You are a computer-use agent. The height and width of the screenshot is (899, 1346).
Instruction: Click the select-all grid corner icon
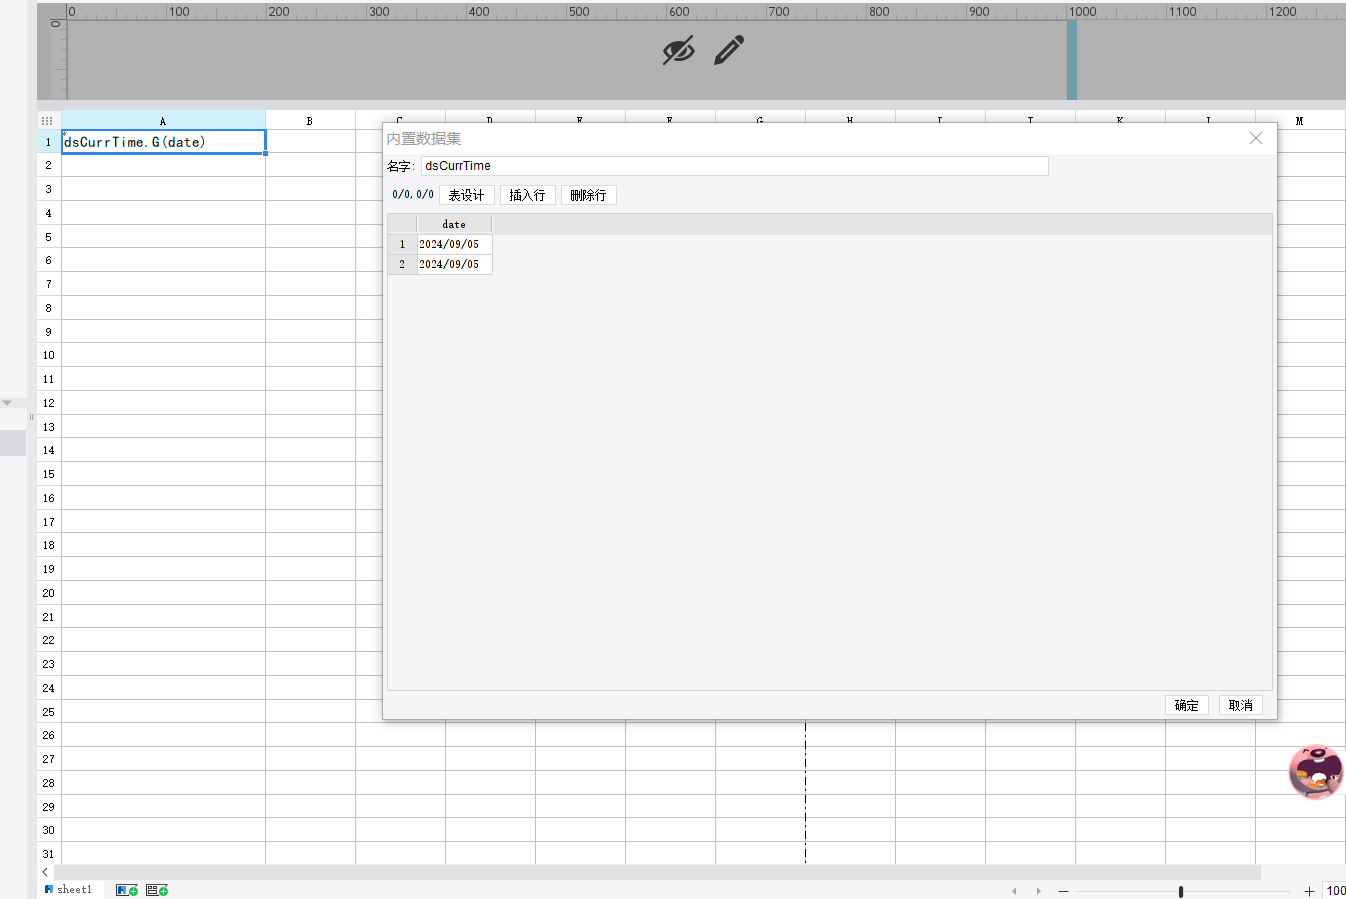[x=47, y=121]
